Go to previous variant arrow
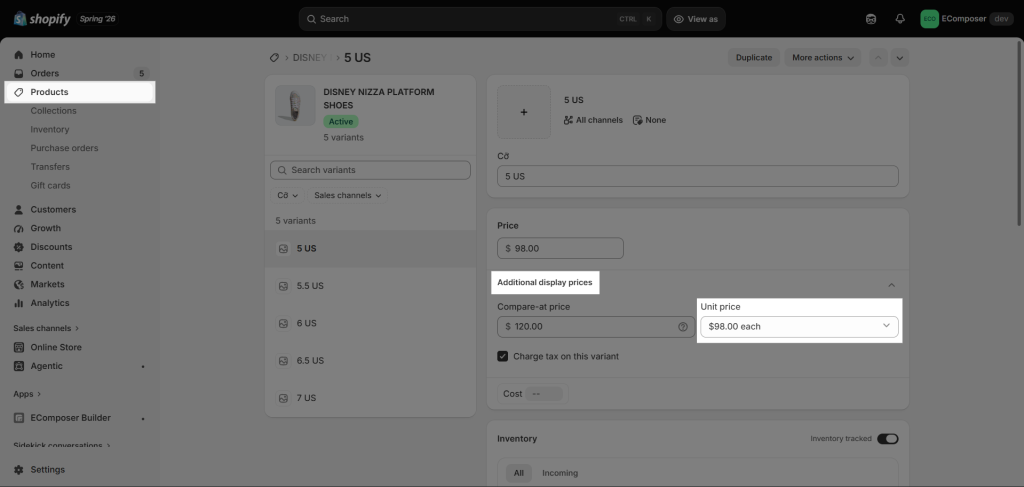The width and height of the screenshot is (1024, 487). 878,57
